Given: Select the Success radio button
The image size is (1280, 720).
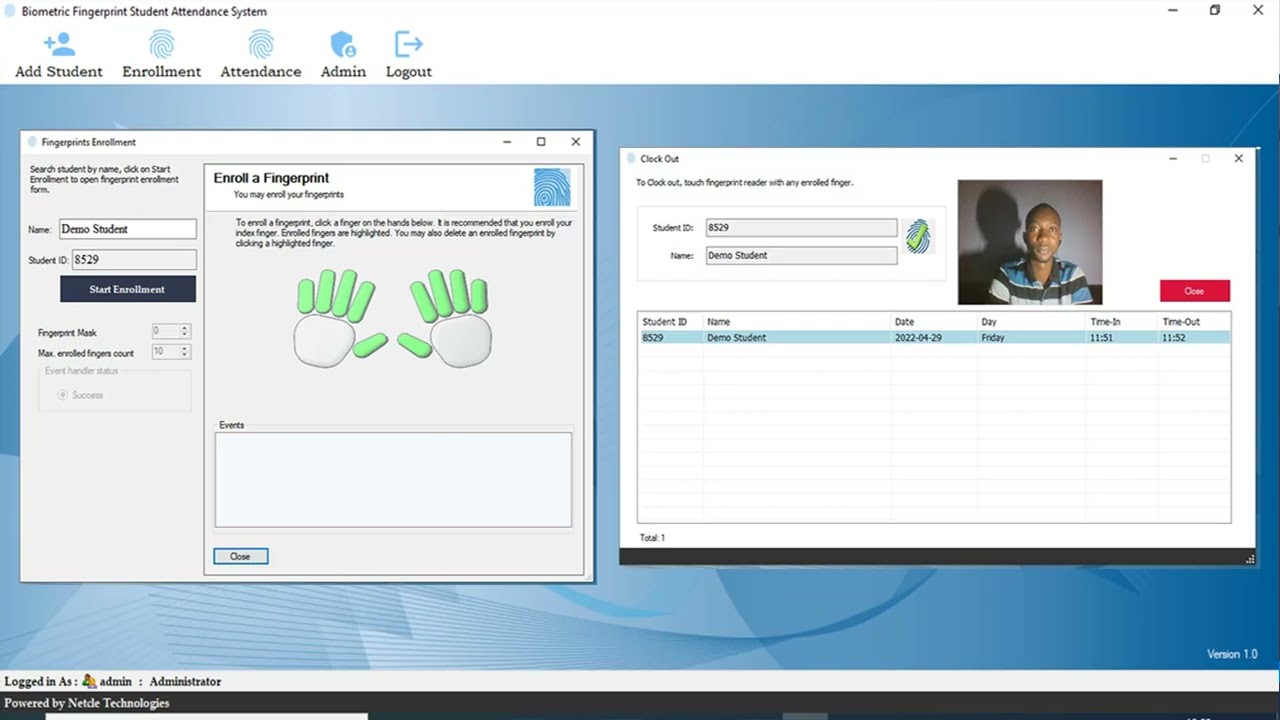Looking at the screenshot, I should coord(63,395).
